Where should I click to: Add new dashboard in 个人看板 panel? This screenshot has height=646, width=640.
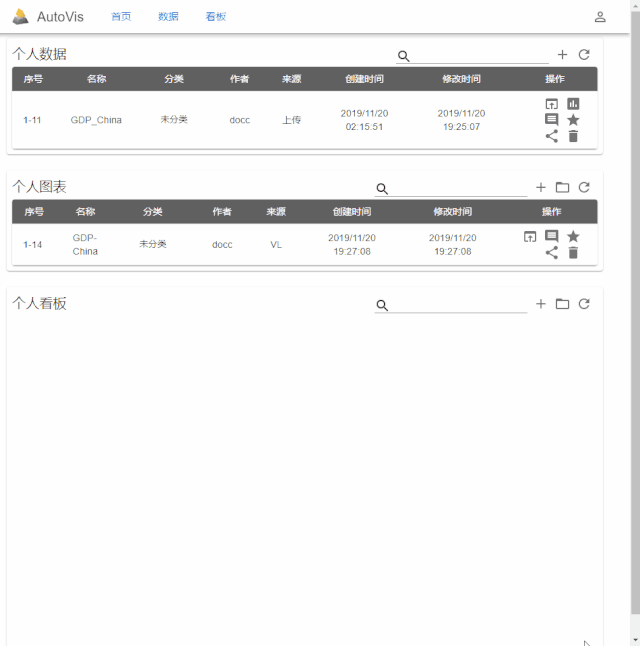pos(541,304)
